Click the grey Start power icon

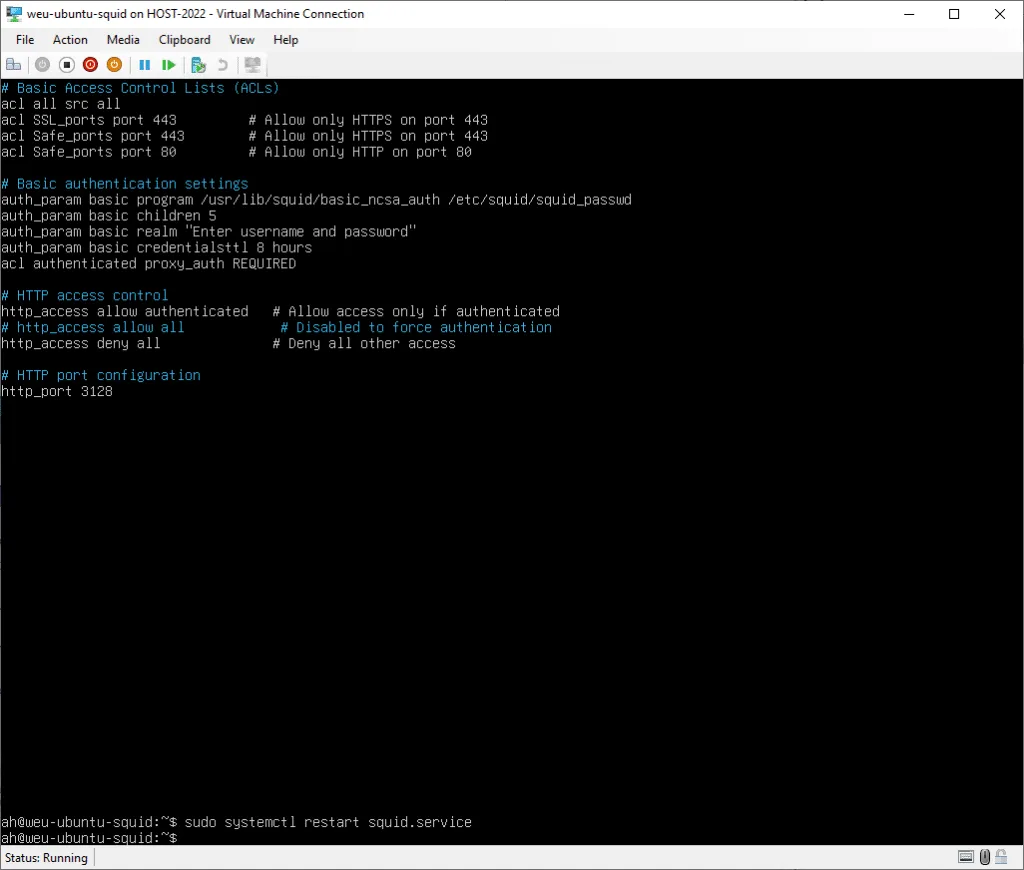(42, 65)
